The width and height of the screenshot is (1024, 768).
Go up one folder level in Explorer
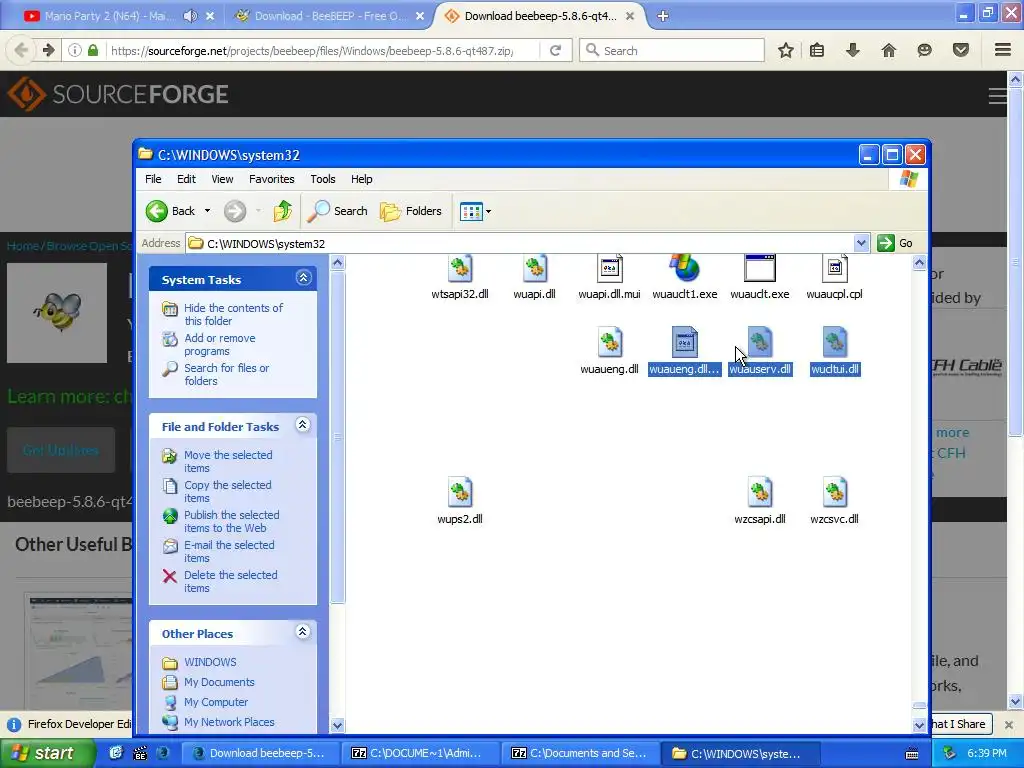[282, 211]
